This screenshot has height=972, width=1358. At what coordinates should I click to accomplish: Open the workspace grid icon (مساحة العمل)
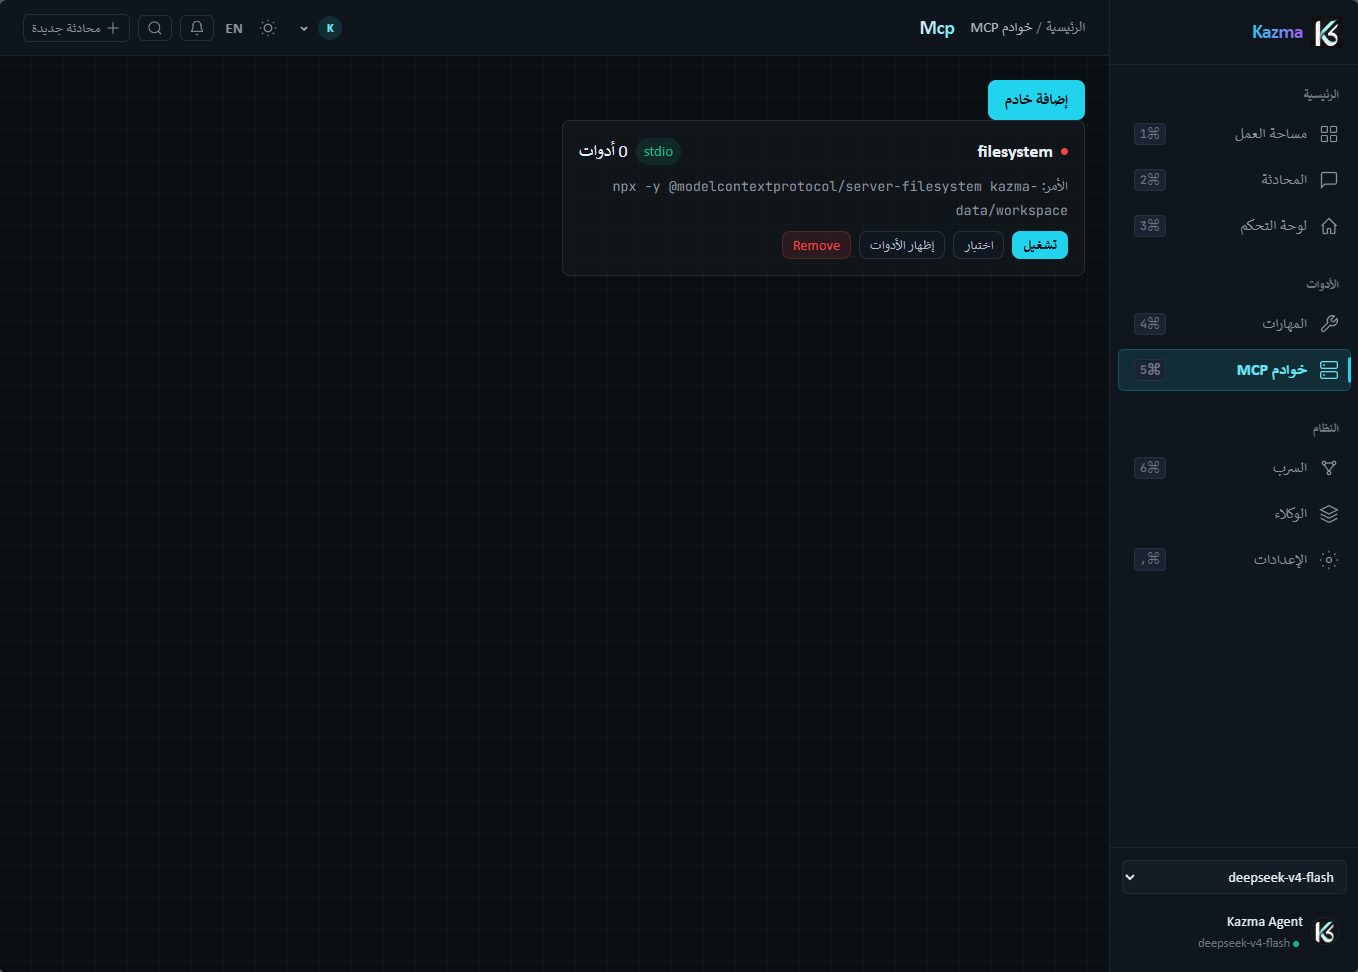pos(1329,134)
